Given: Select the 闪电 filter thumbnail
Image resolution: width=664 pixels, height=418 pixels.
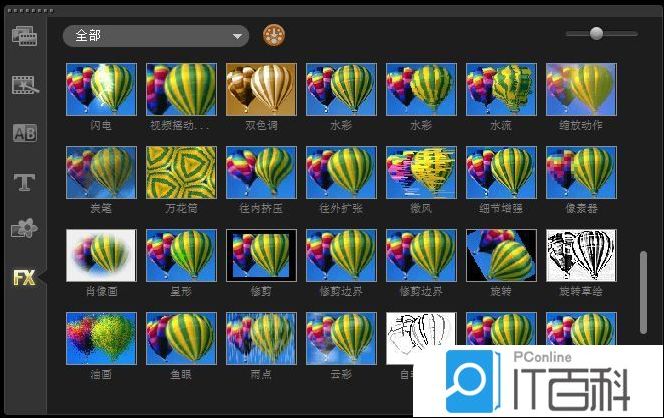Looking at the screenshot, I should (x=101, y=88).
